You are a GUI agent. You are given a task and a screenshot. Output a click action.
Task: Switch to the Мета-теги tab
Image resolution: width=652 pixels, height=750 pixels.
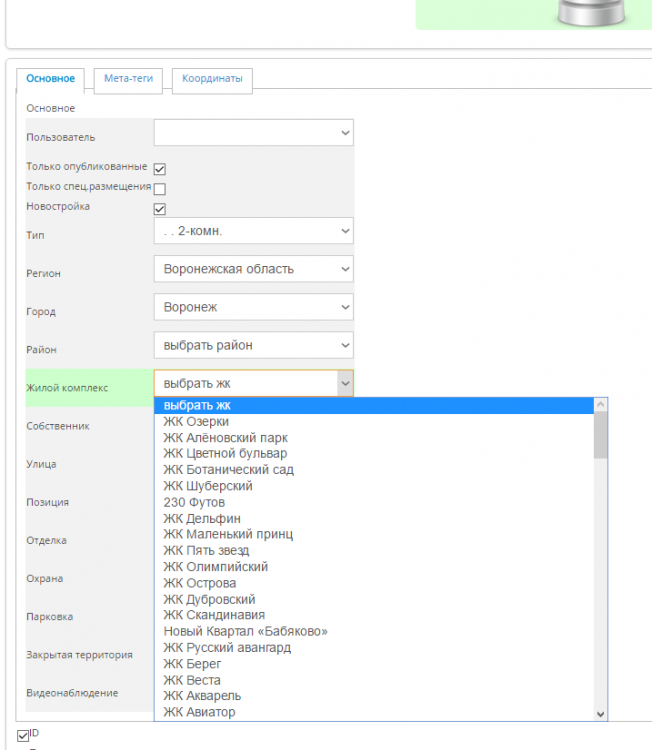coord(128,78)
